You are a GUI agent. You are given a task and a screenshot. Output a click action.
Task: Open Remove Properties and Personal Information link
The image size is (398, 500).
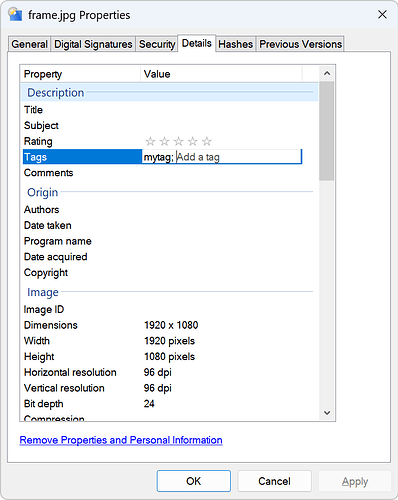[x=121, y=440]
